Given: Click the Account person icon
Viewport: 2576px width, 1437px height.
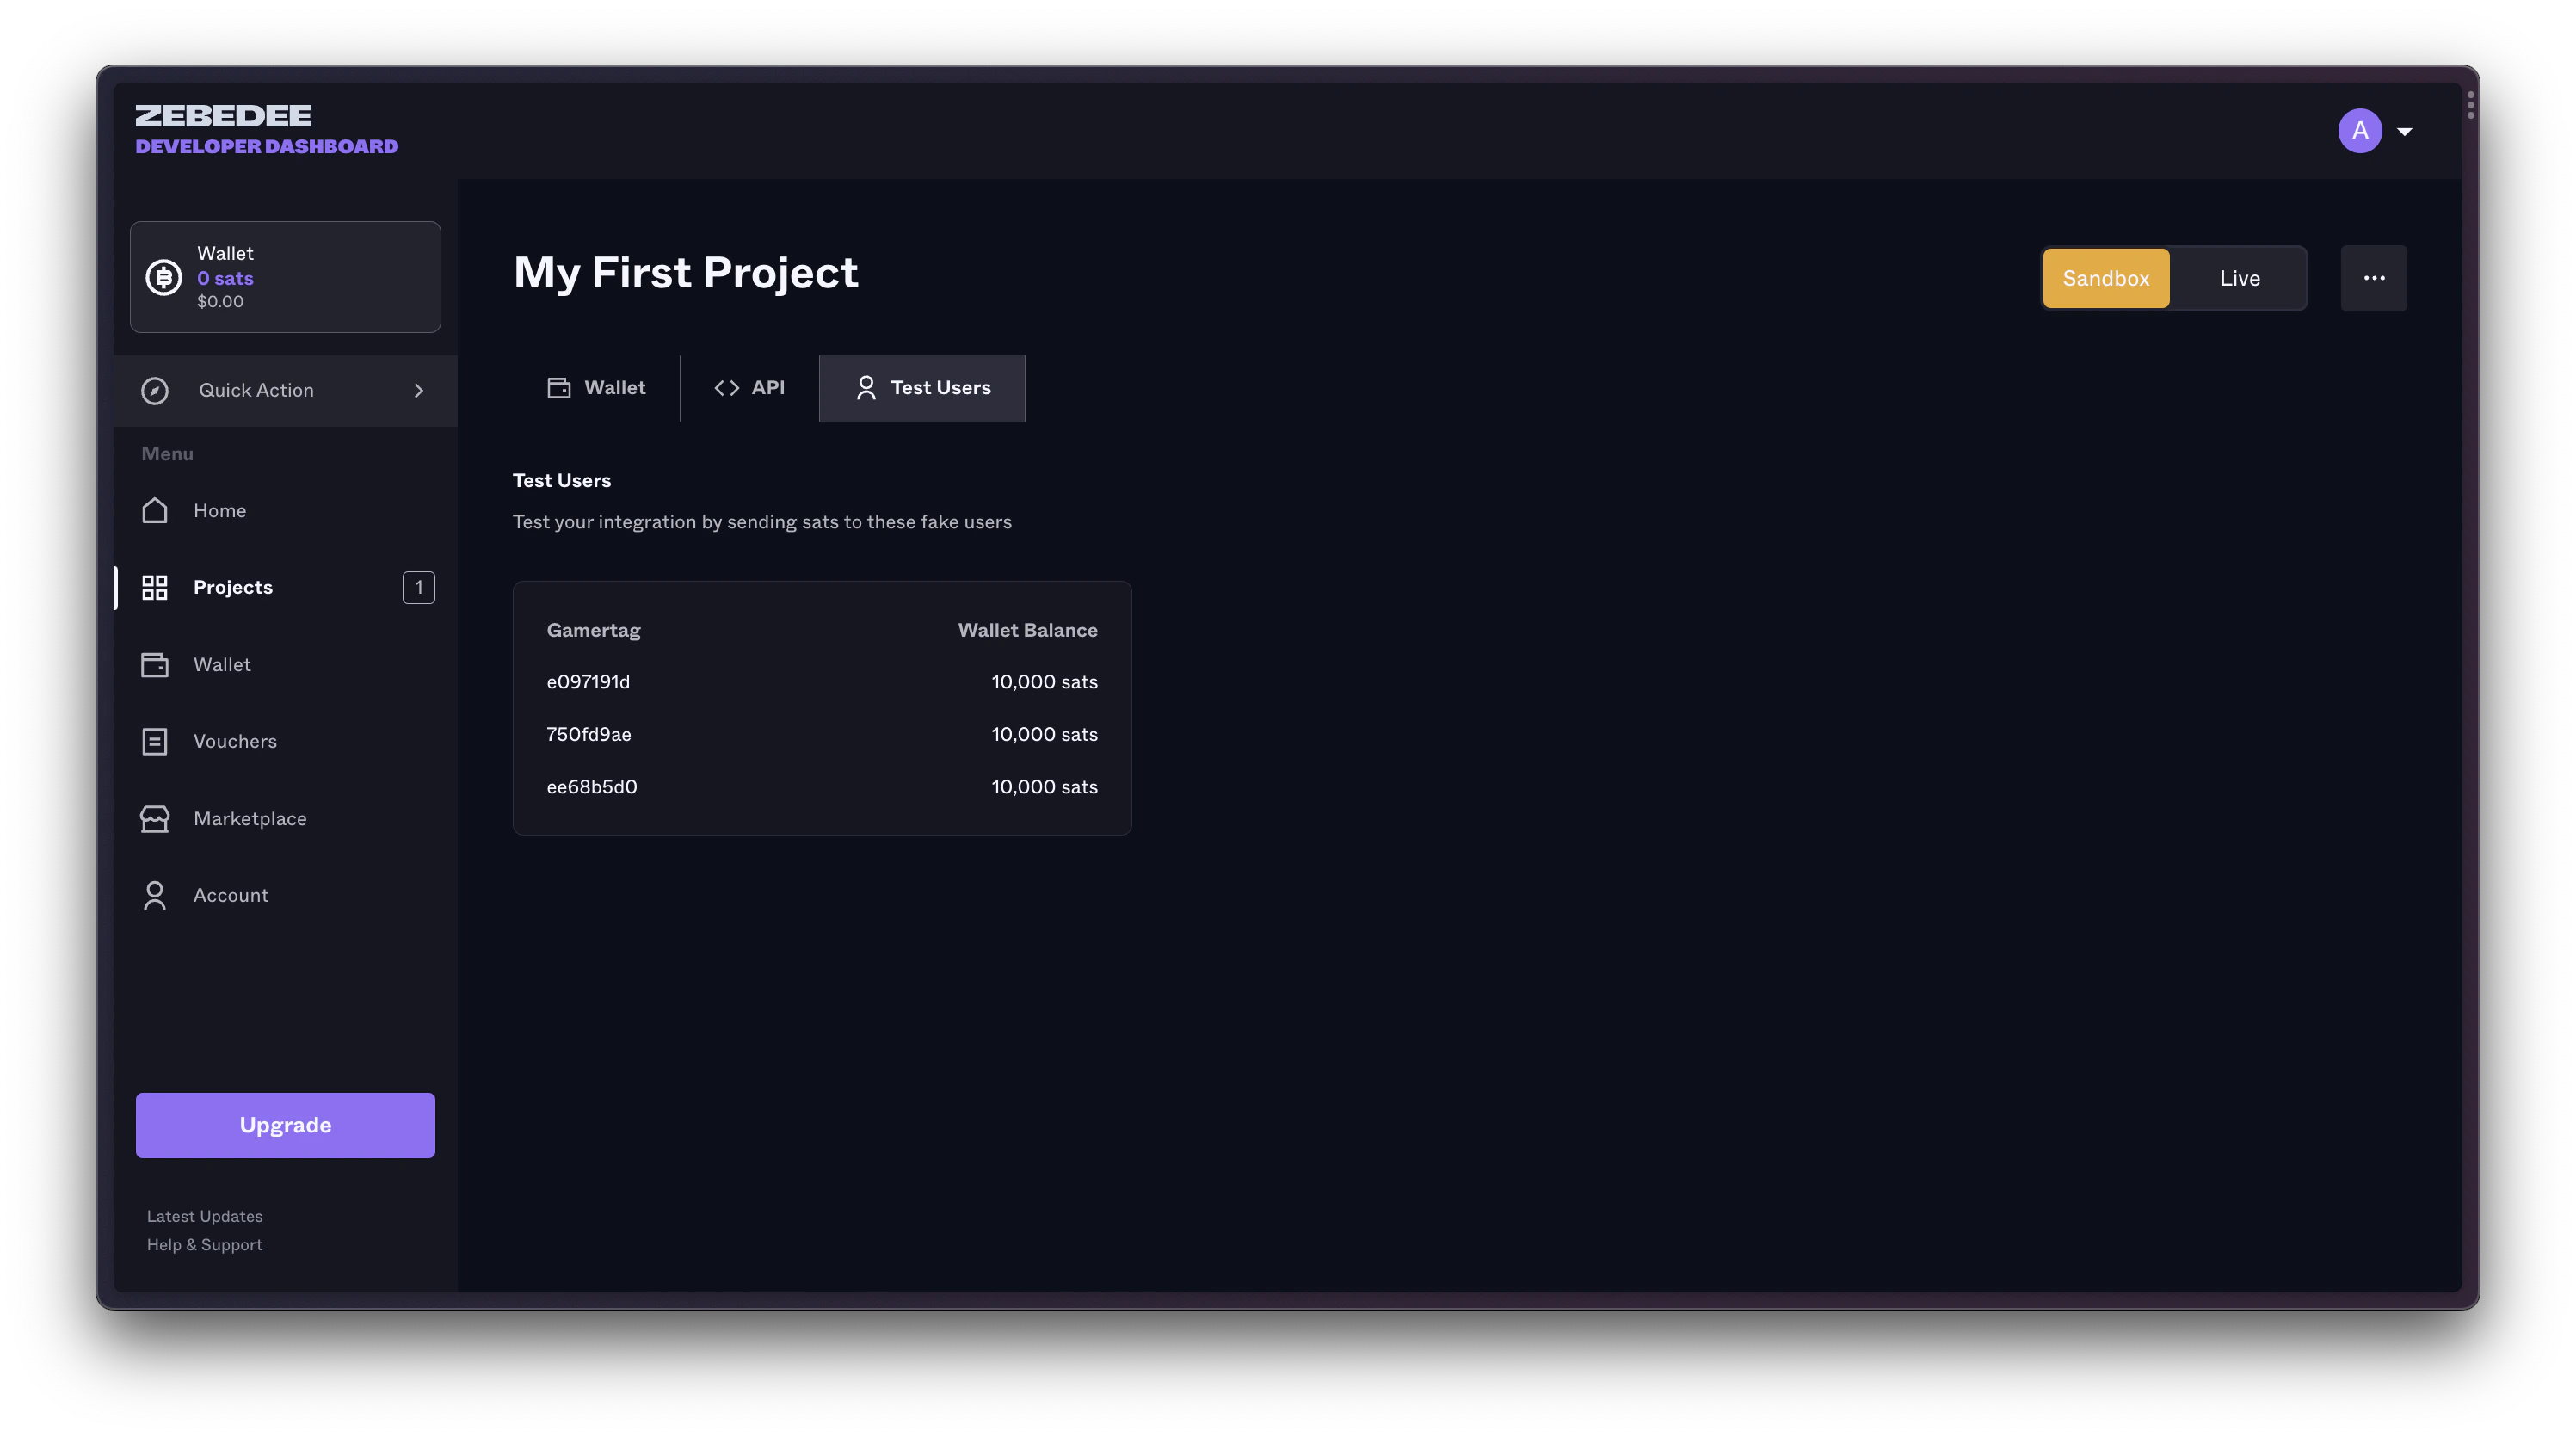Looking at the screenshot, I should coord(155,895).
